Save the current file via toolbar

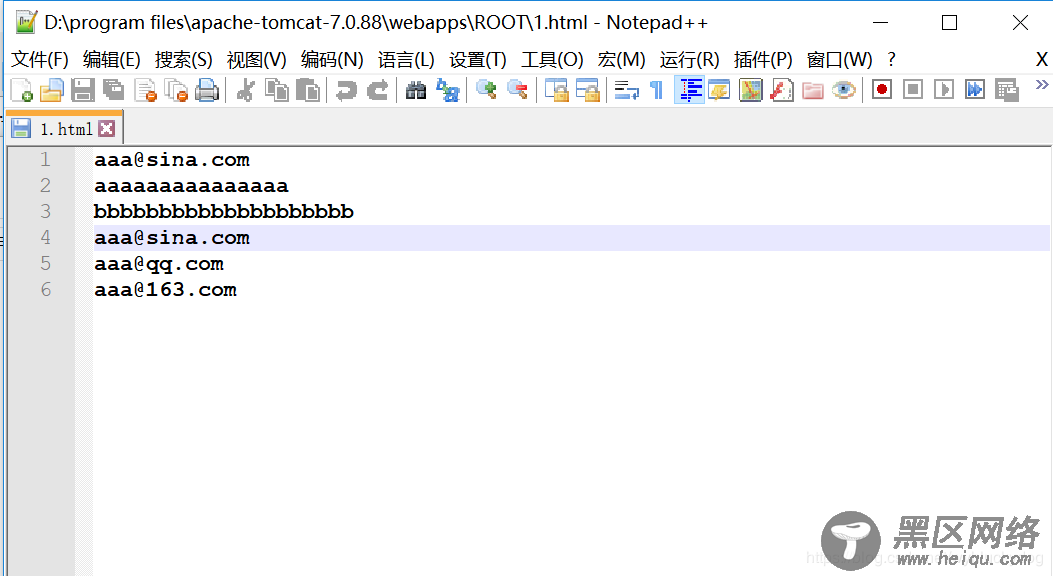click(83, 90)
